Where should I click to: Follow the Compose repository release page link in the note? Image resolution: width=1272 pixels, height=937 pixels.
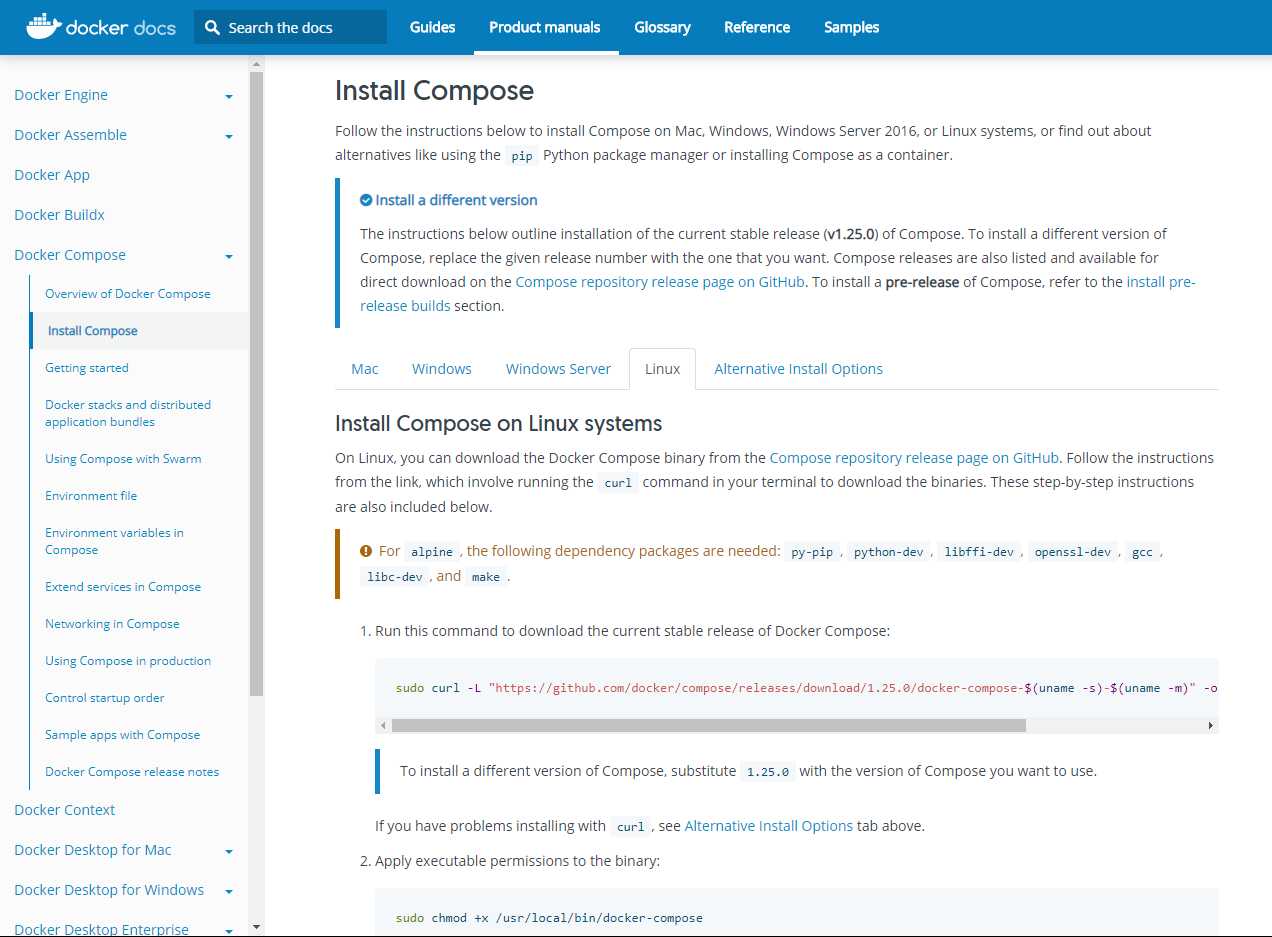pos(660,282)
